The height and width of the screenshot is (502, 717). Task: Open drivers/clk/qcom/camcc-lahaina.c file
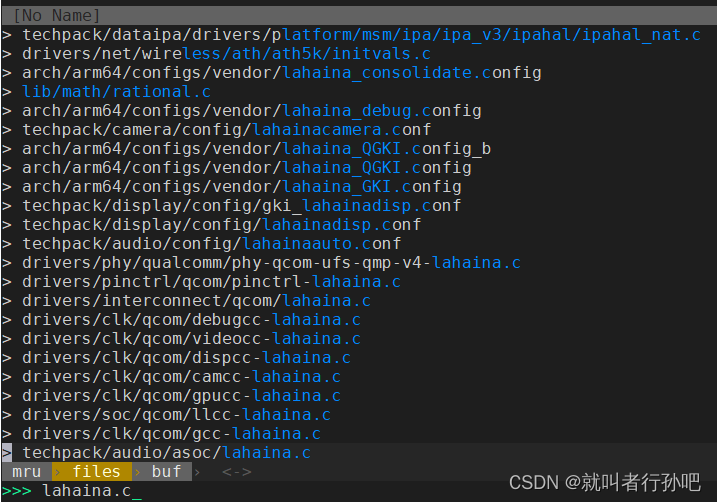click(x=182, y=377)
